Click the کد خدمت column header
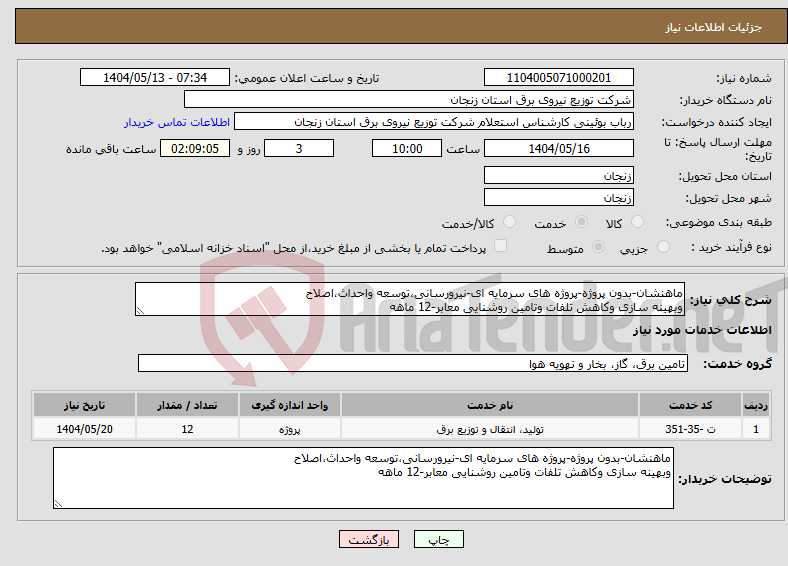Viewport: 788px width, 566px height. [690, 405]
